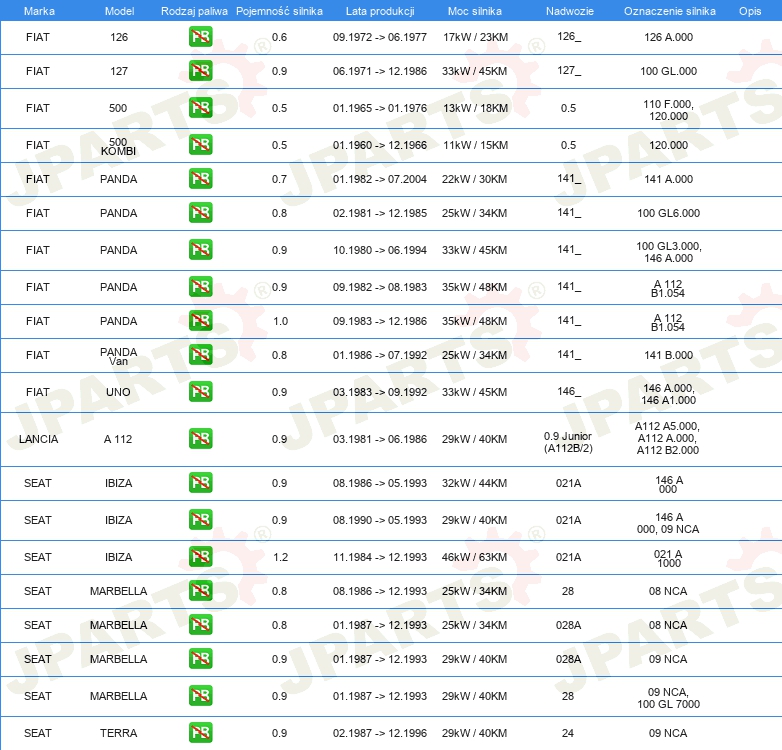Click the fuel icon in the PANDA 0.7 row
Viewport: 782px width, 750px height.
(200, 179)
